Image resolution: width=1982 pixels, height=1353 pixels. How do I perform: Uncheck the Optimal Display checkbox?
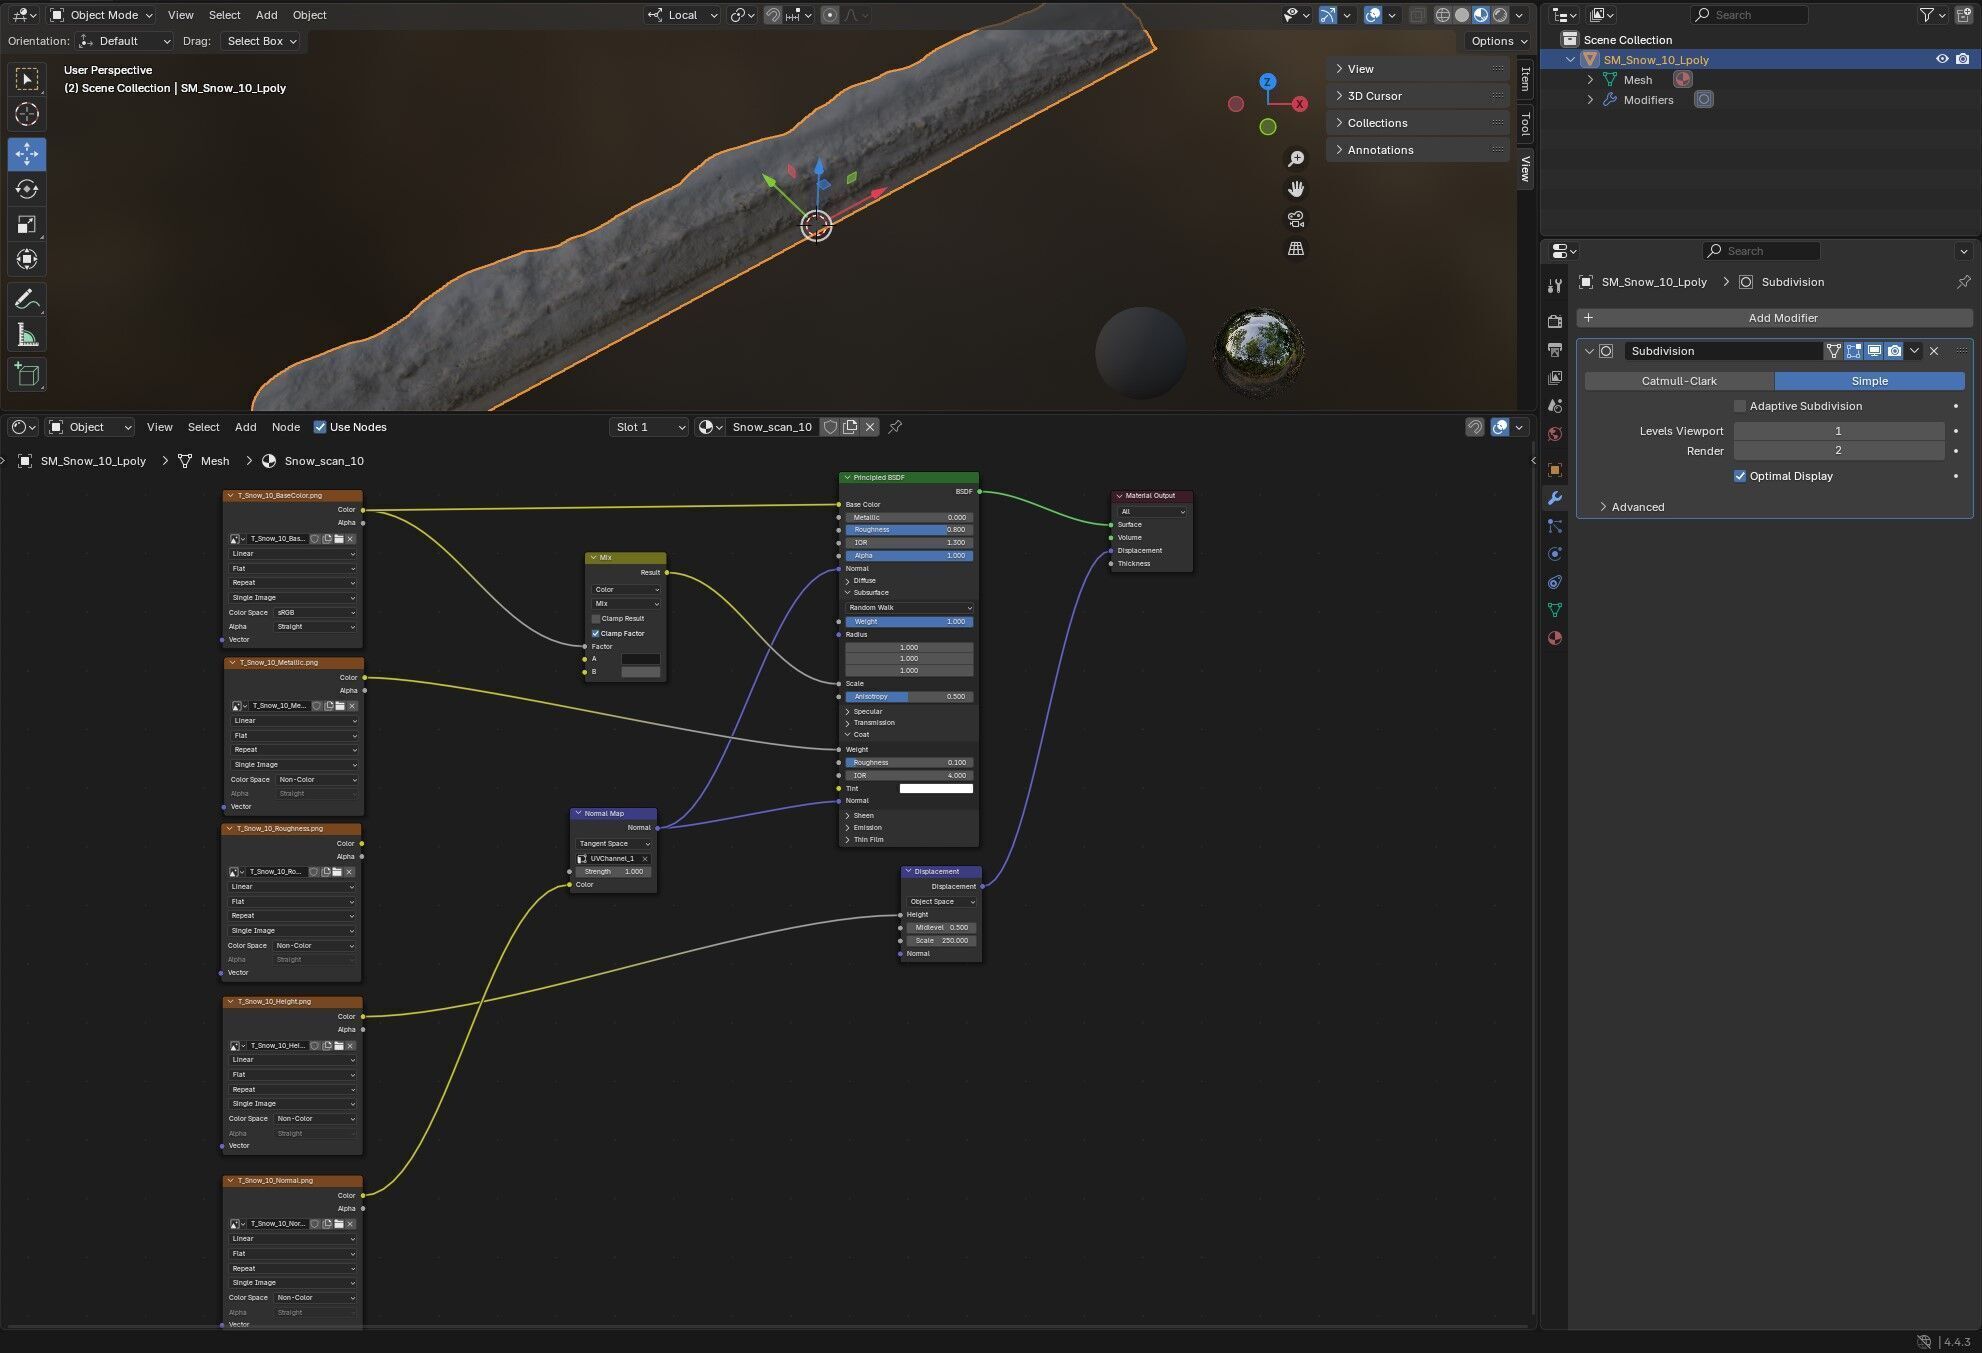(x=1740, y=476)
